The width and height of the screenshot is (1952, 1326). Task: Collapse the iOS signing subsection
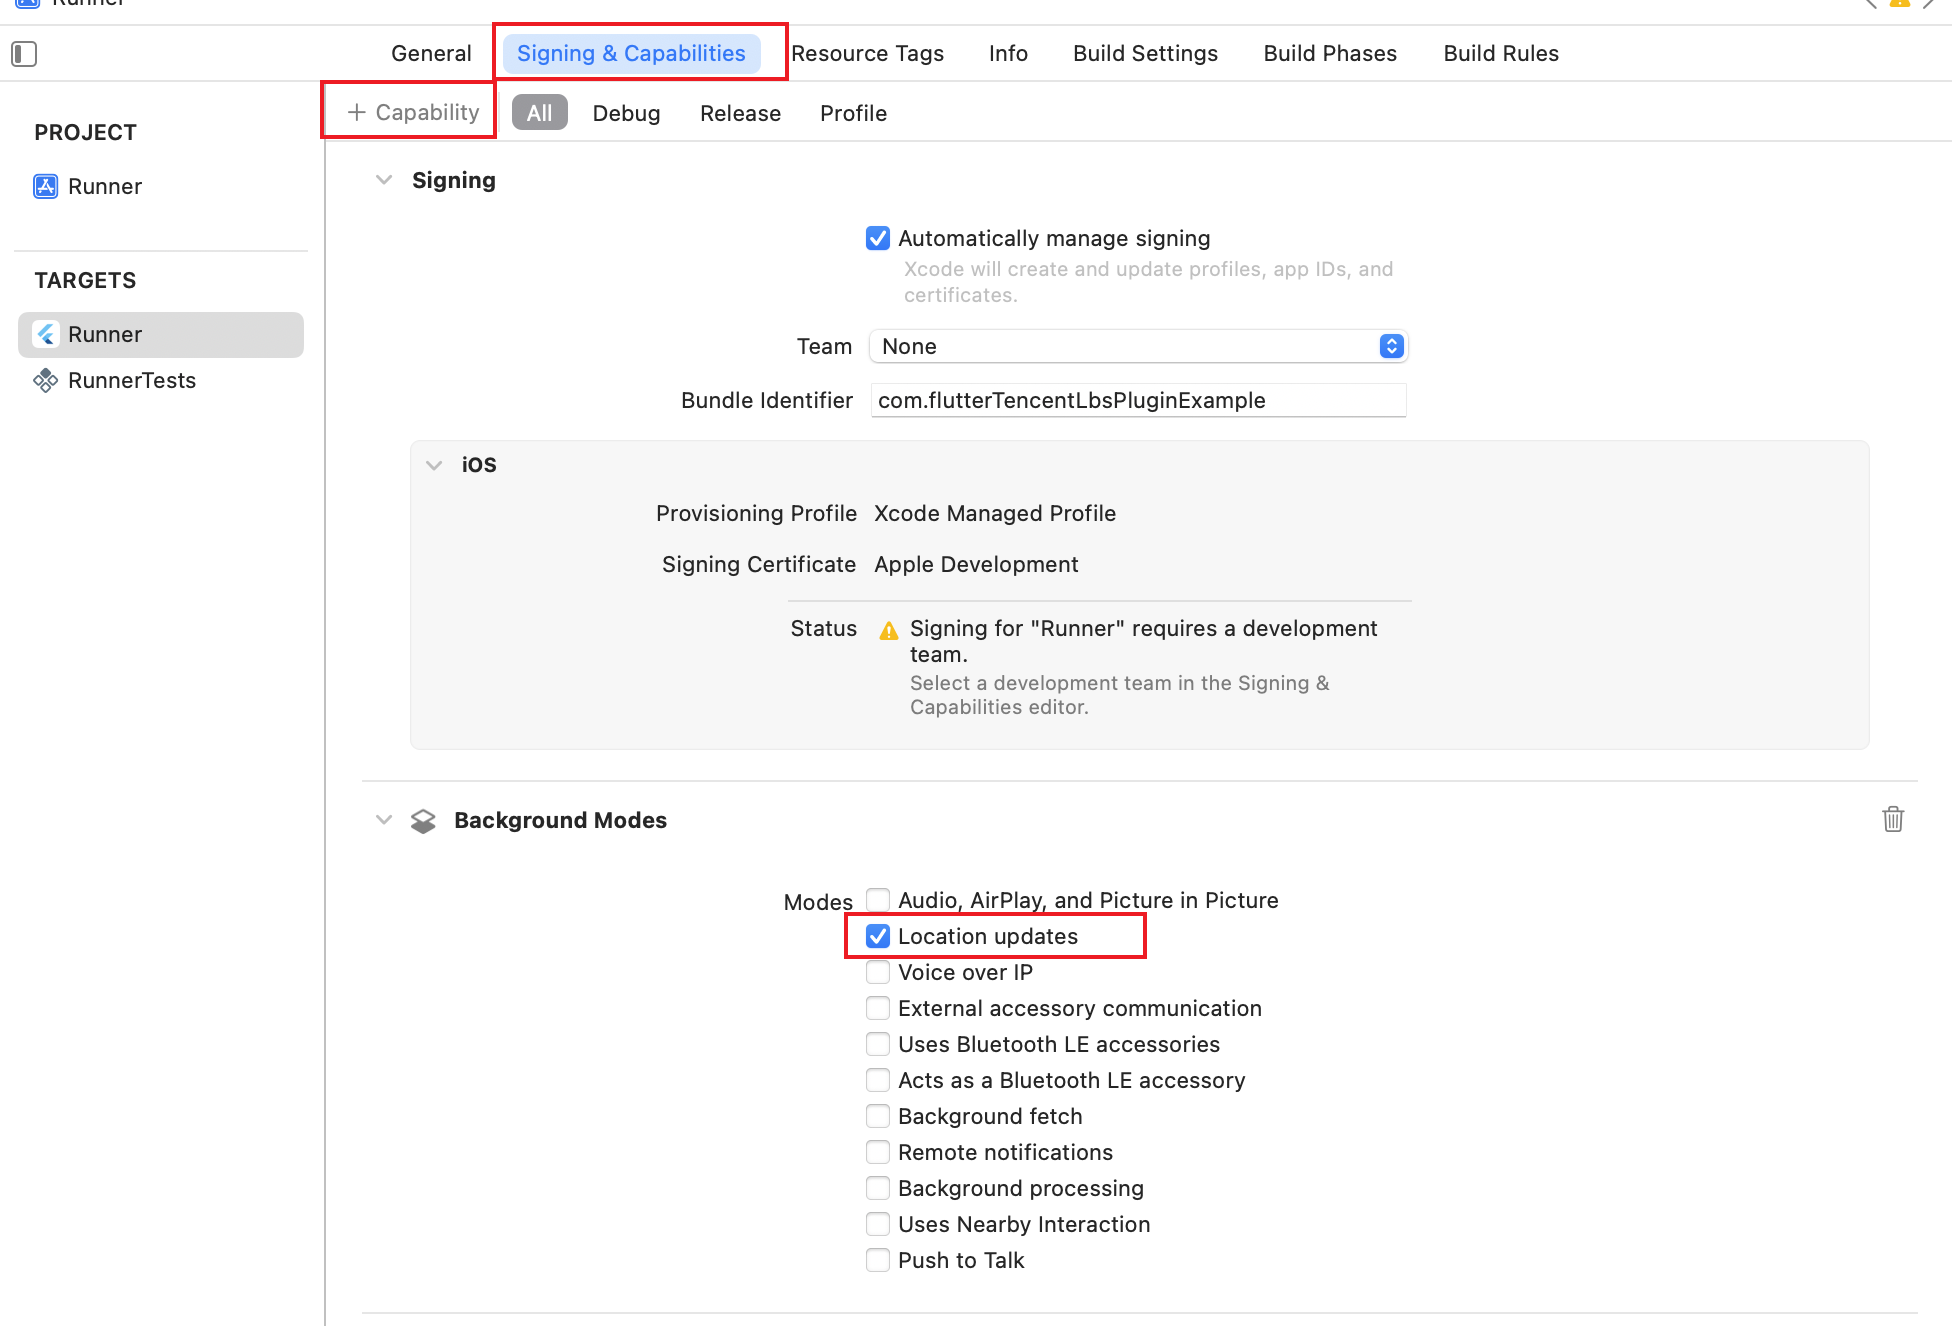pos(434,466)
